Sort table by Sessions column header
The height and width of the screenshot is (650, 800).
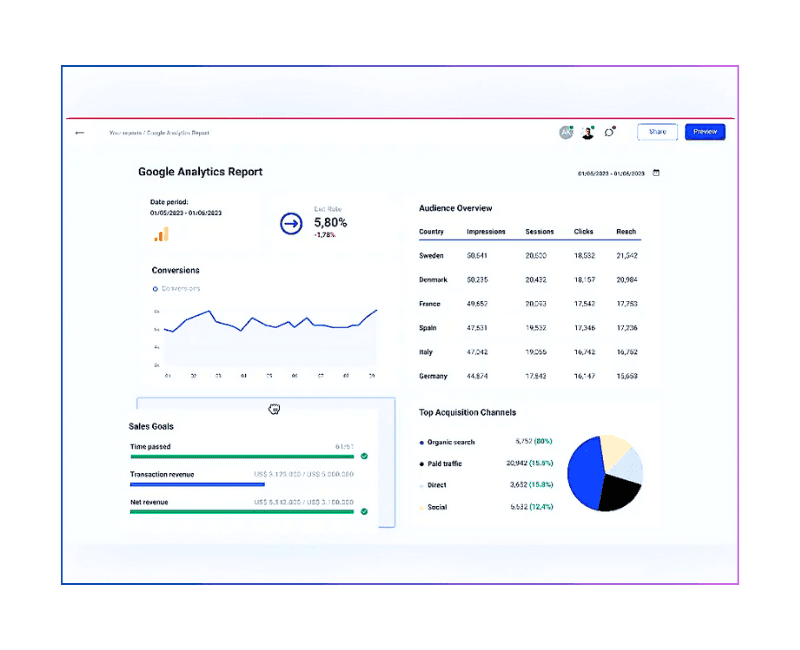[539, 232]
